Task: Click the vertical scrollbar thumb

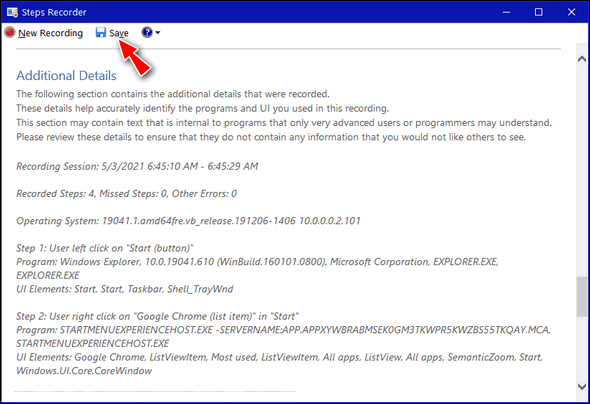Action: coord(582,296)
